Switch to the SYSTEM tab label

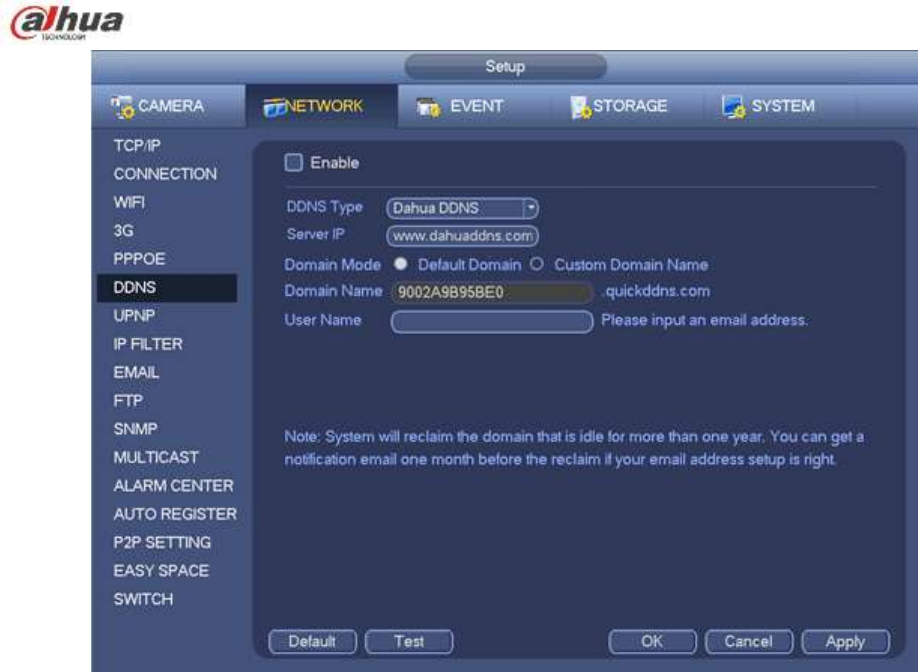tap(783, 106)
